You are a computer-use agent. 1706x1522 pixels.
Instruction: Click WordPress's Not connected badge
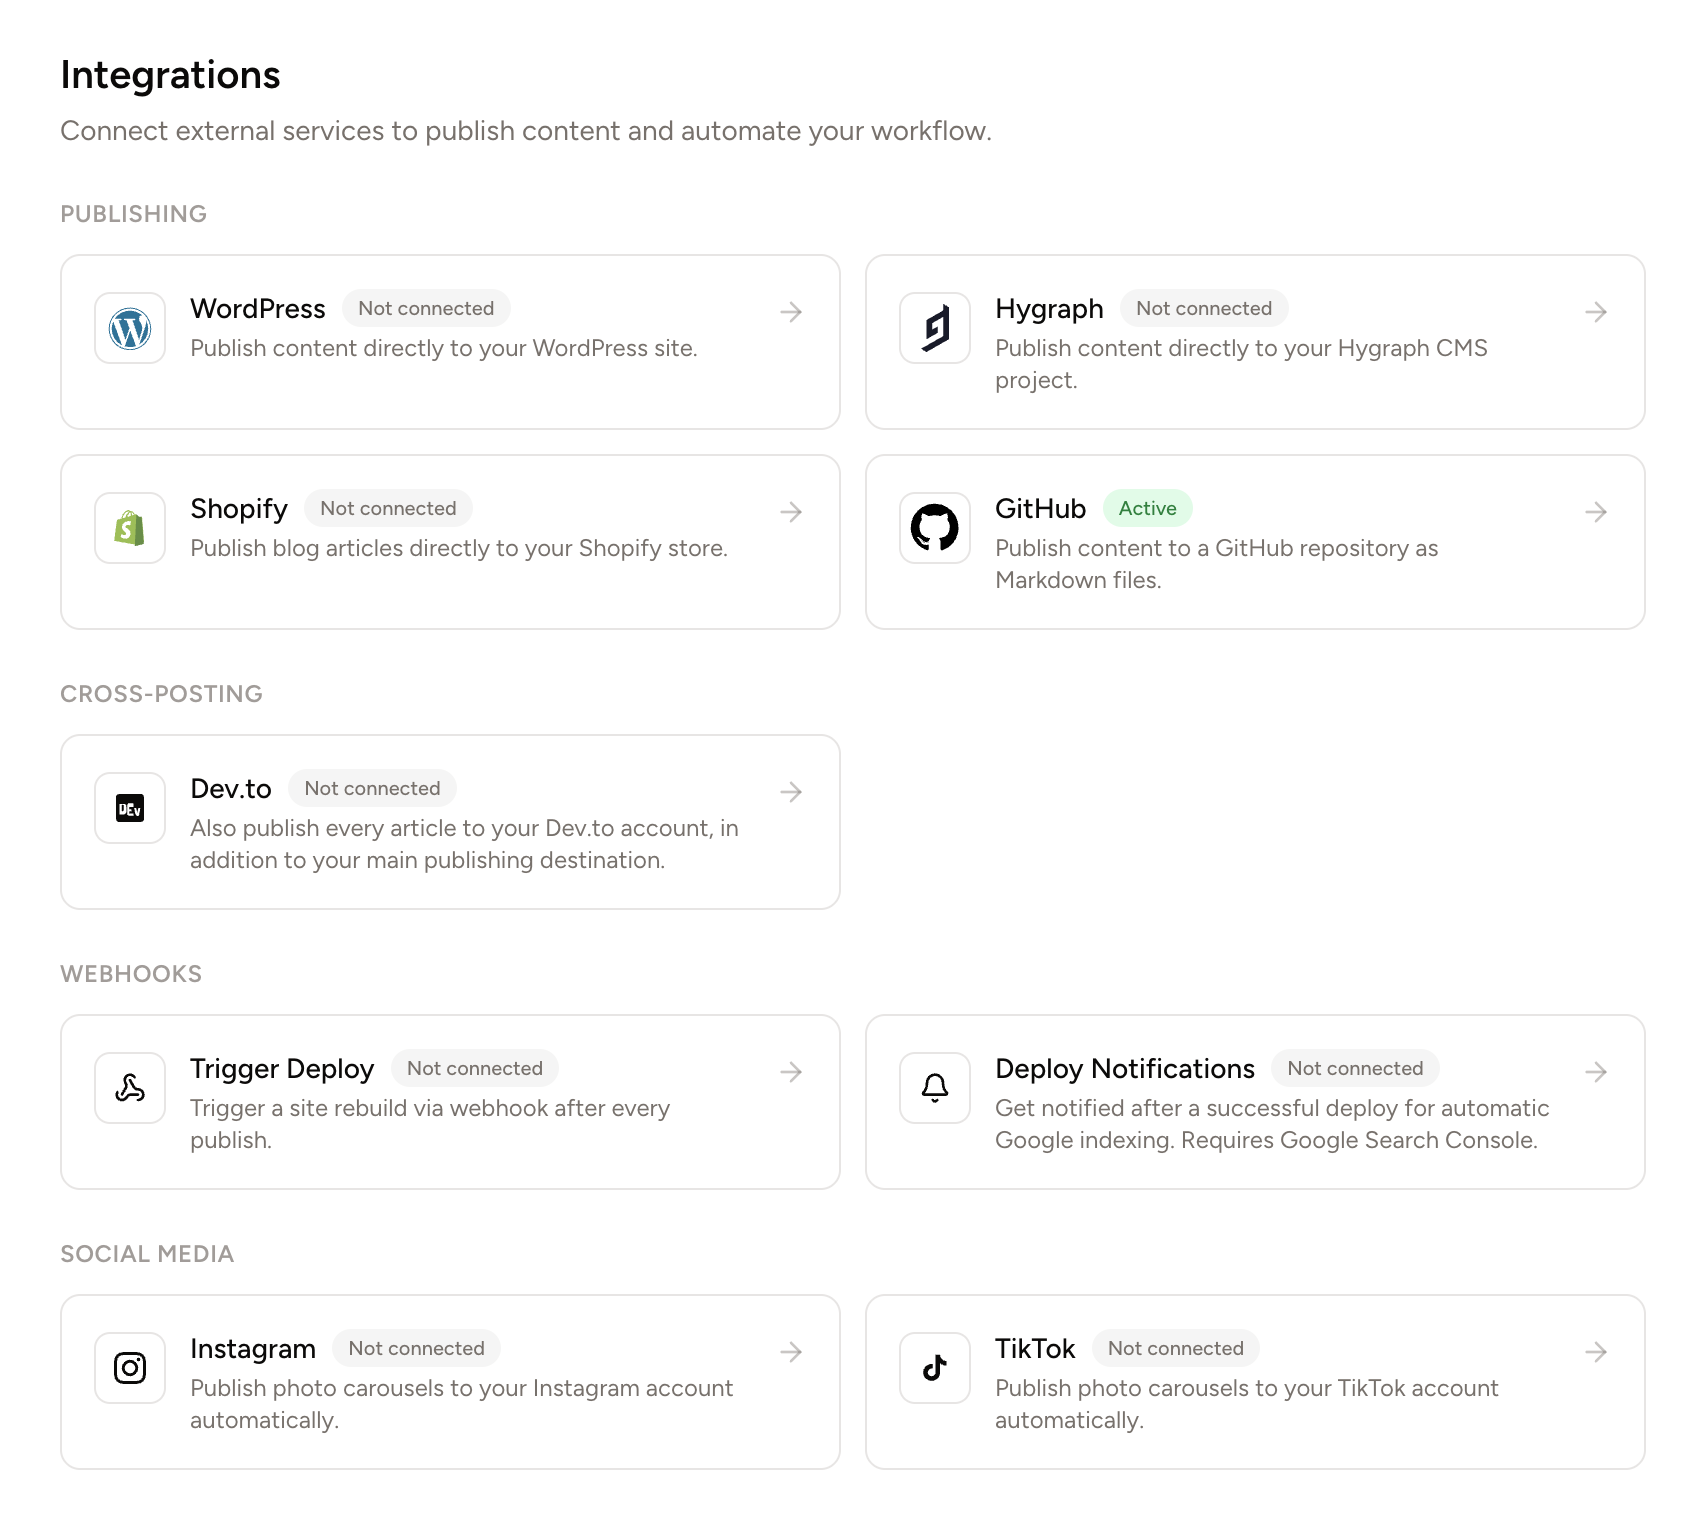pos(426,308)
